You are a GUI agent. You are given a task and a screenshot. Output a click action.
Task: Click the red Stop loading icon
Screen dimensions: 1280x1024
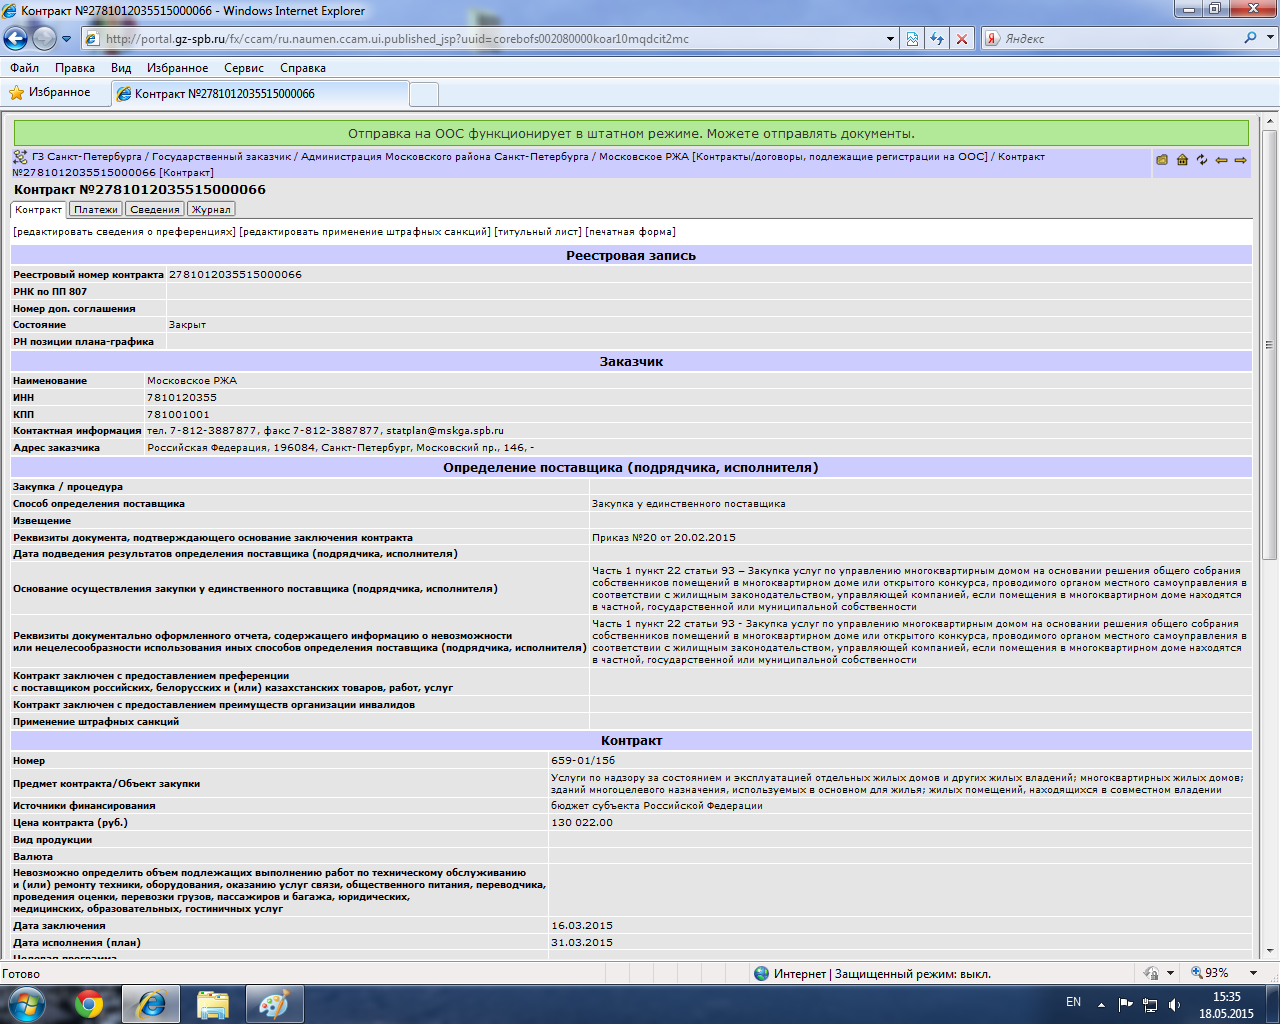click(x=962, y=39)
